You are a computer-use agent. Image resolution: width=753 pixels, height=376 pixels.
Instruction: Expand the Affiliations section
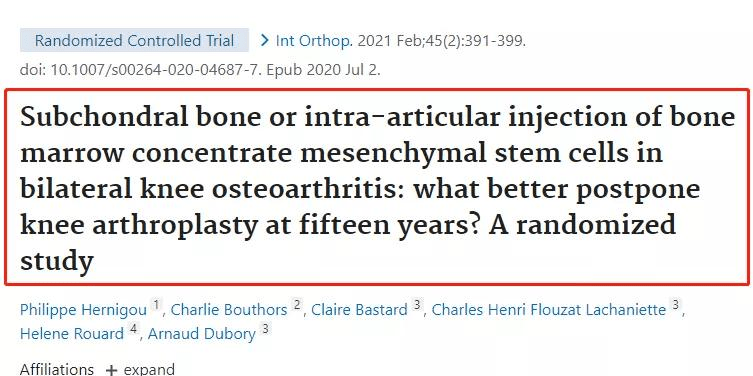pyautogui.click(x=140, y=370)
